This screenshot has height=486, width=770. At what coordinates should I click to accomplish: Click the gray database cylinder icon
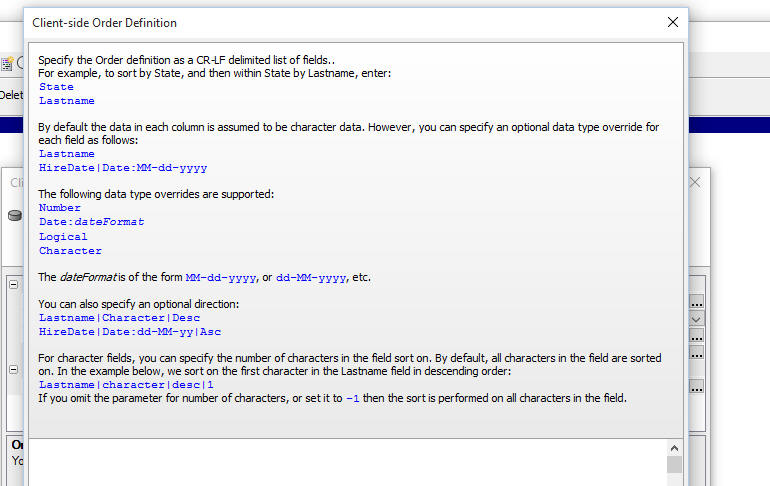(15, 215)
